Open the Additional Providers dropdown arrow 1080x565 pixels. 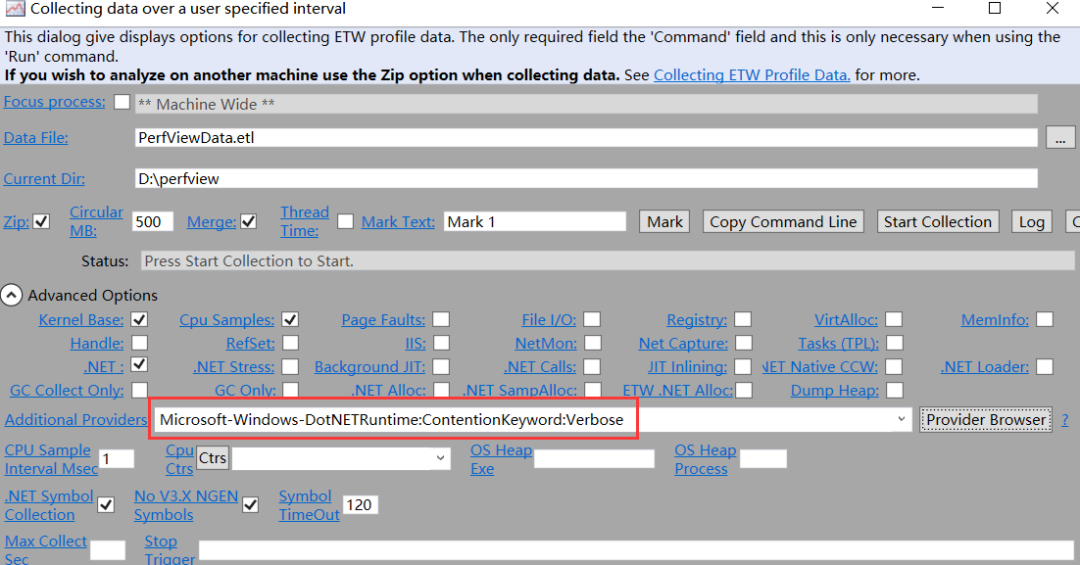click(901, 420)
